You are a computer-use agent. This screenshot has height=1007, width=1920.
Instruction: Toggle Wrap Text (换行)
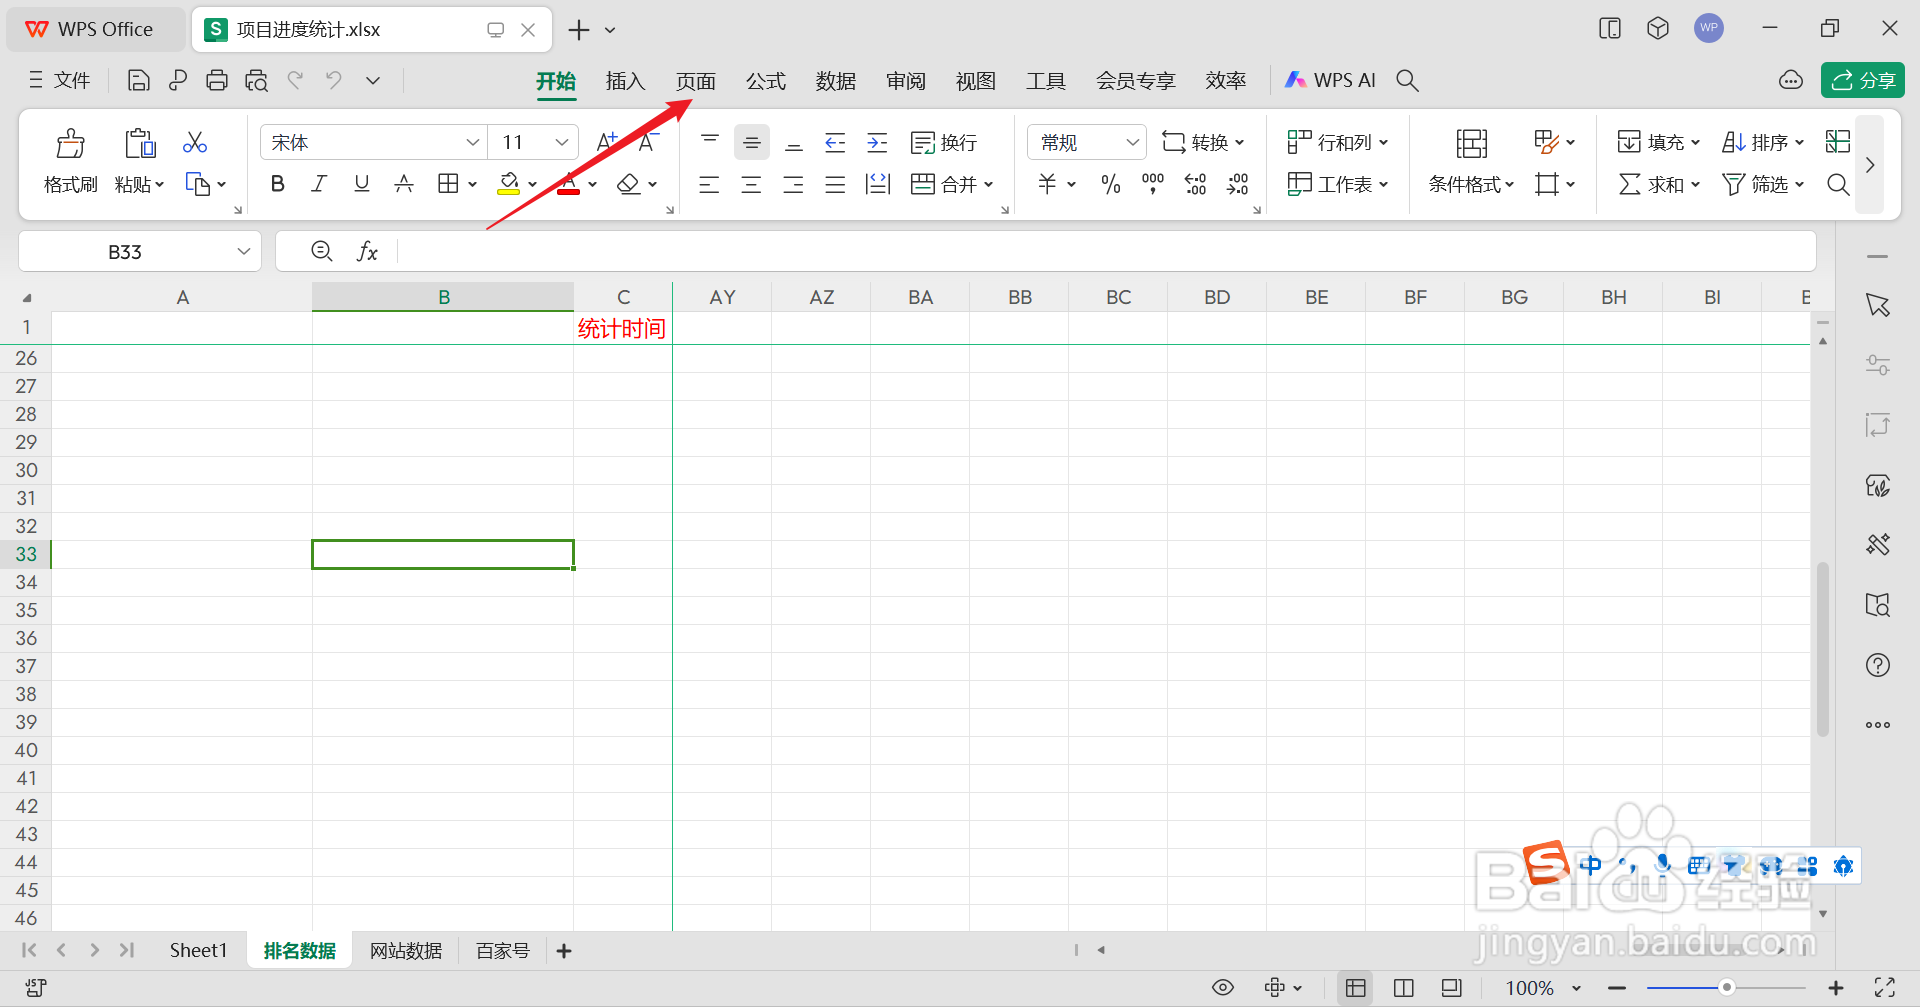pos(944,143)
